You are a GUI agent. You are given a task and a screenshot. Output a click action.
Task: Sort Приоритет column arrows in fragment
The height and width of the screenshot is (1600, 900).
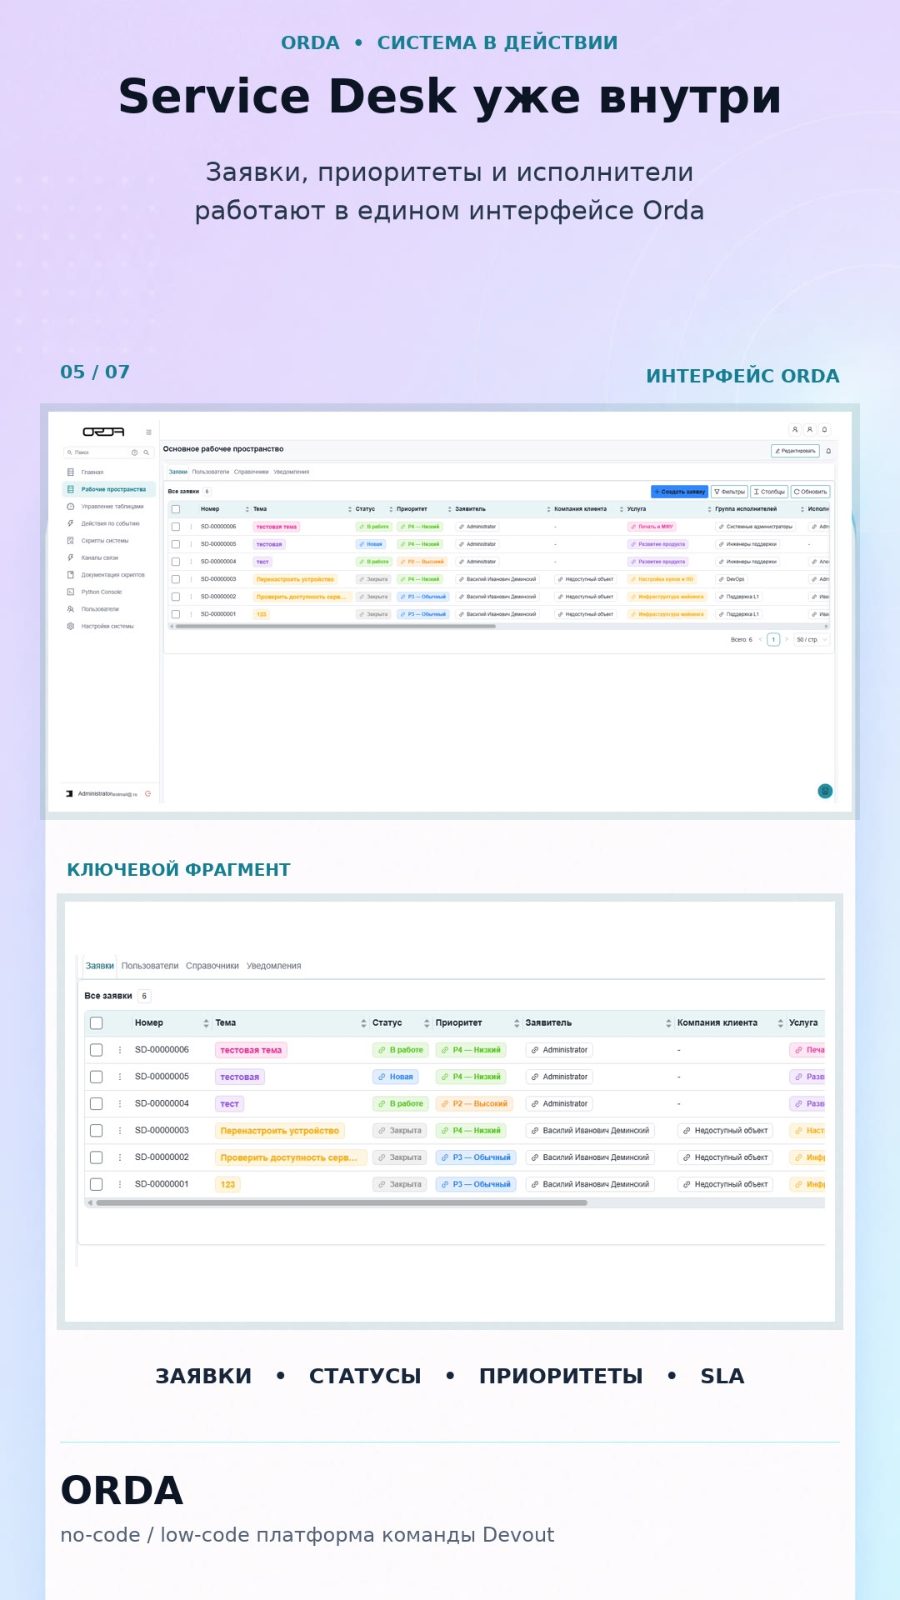click(516, 1023)
